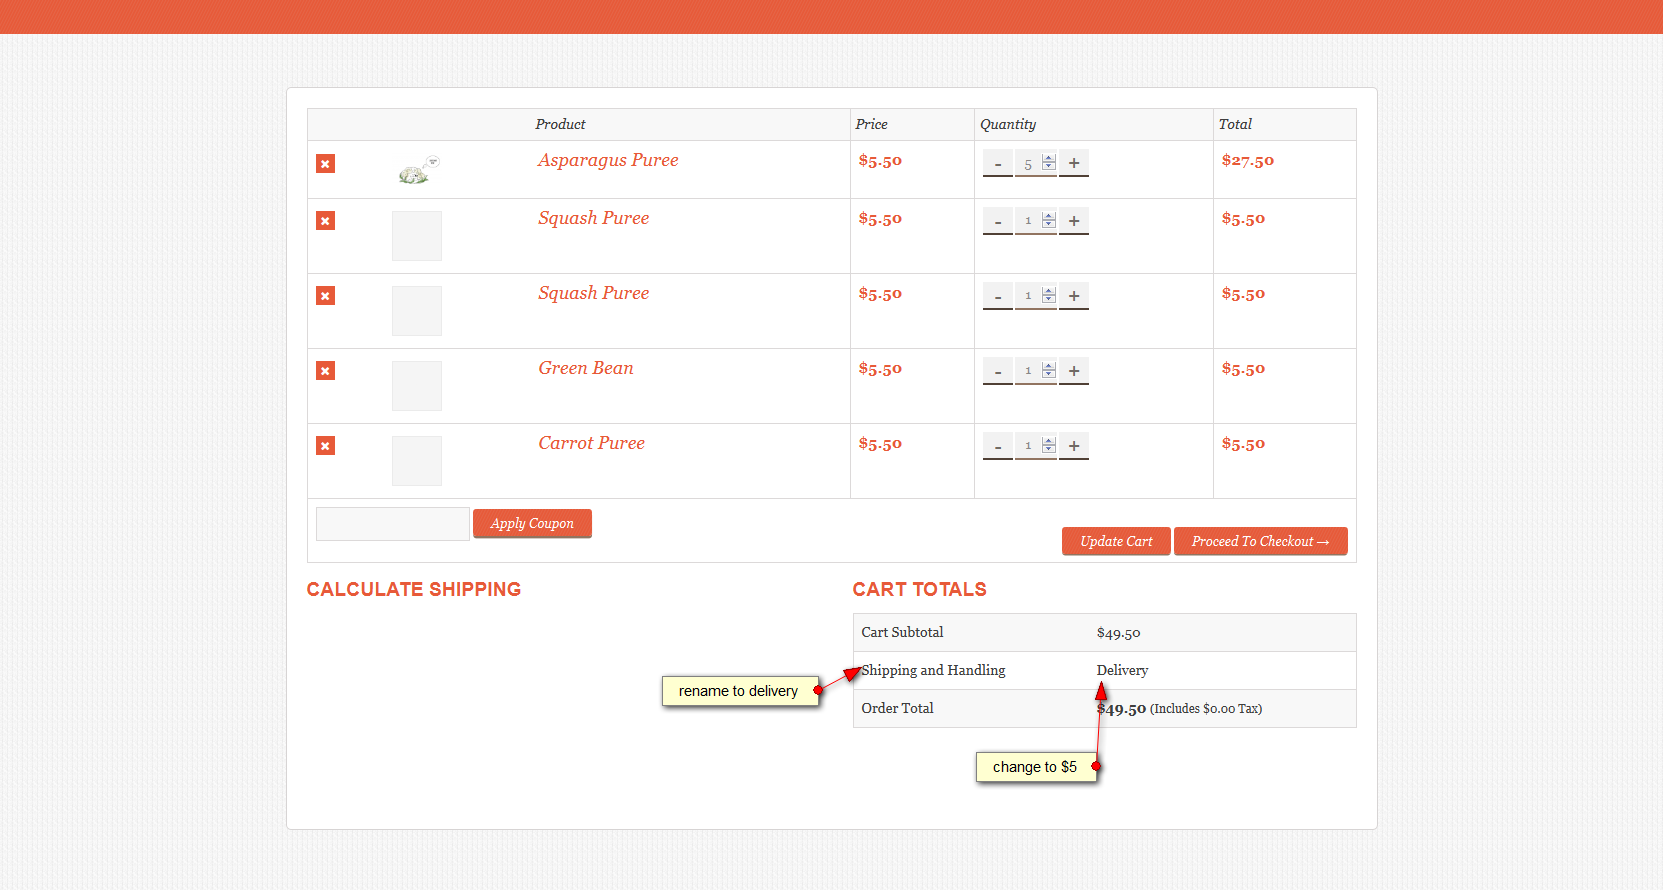Click the Calculate Shipping heading
Screen dimensions: 1663x890
413,590
